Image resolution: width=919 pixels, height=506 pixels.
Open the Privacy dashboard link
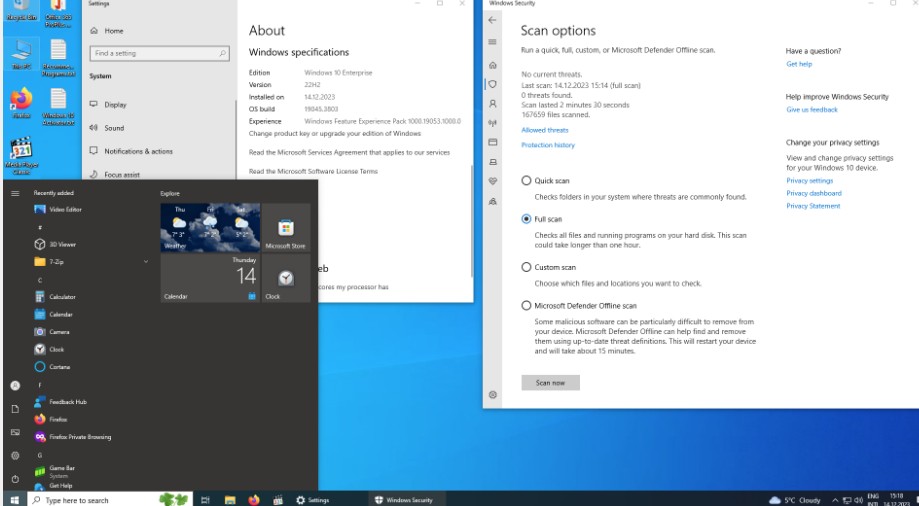814,193
